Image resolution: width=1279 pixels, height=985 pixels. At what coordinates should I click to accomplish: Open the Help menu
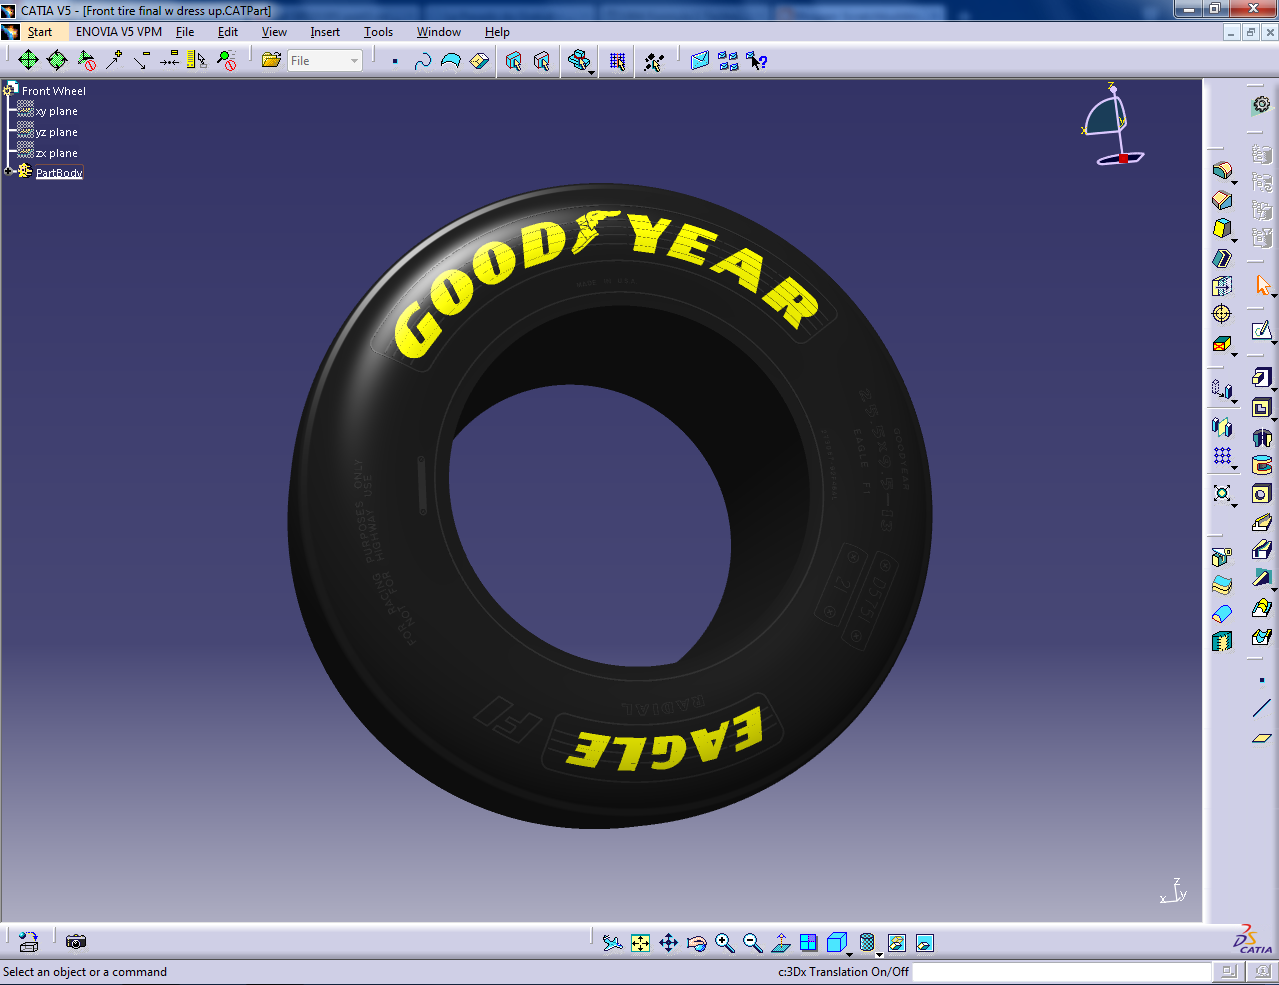497,32
